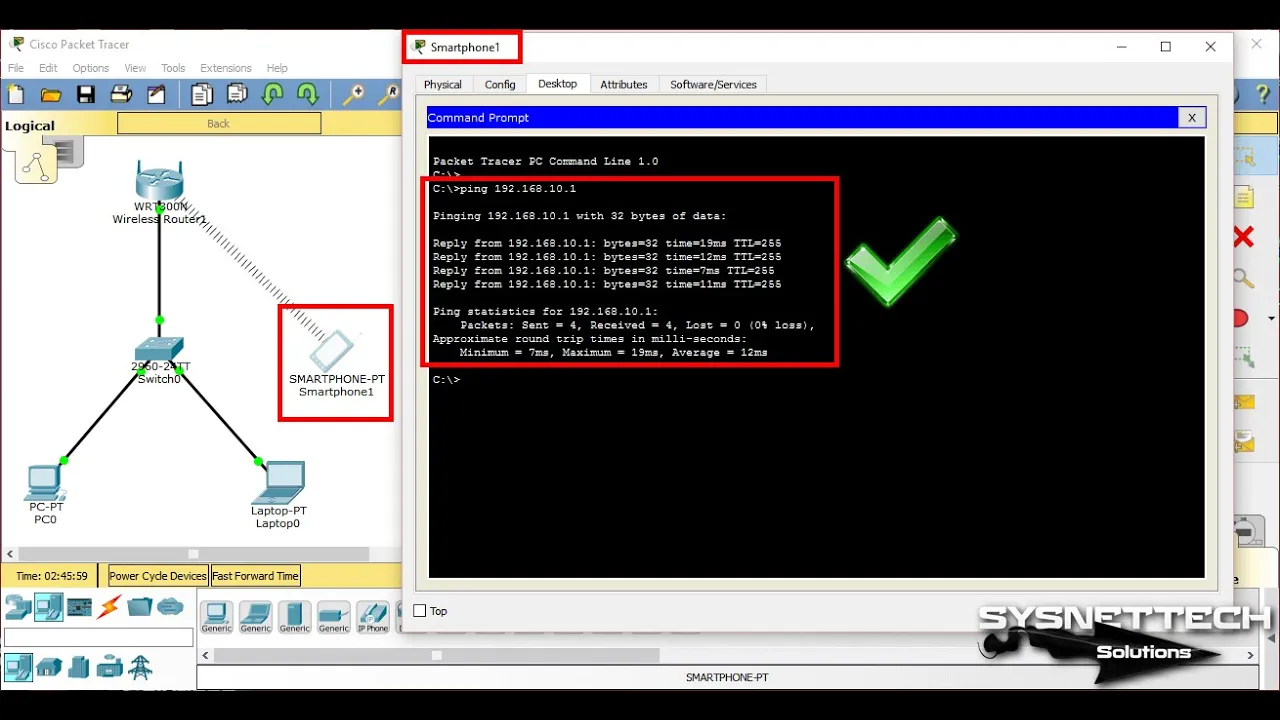The width and height of the screenshot is (1280, 720).
Task: Click the Zoom Reset magnifier
Action: 388,95
